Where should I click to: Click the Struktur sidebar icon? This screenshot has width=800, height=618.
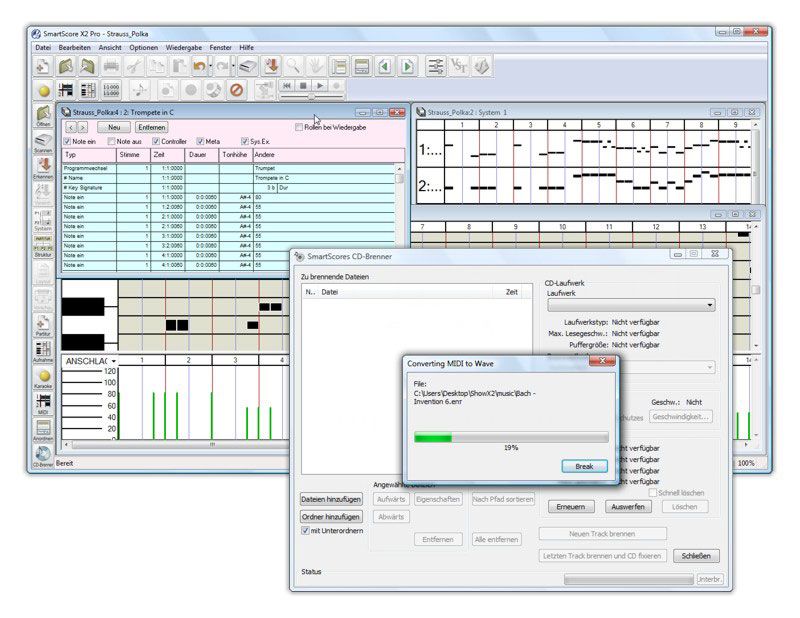pos(43,246)
